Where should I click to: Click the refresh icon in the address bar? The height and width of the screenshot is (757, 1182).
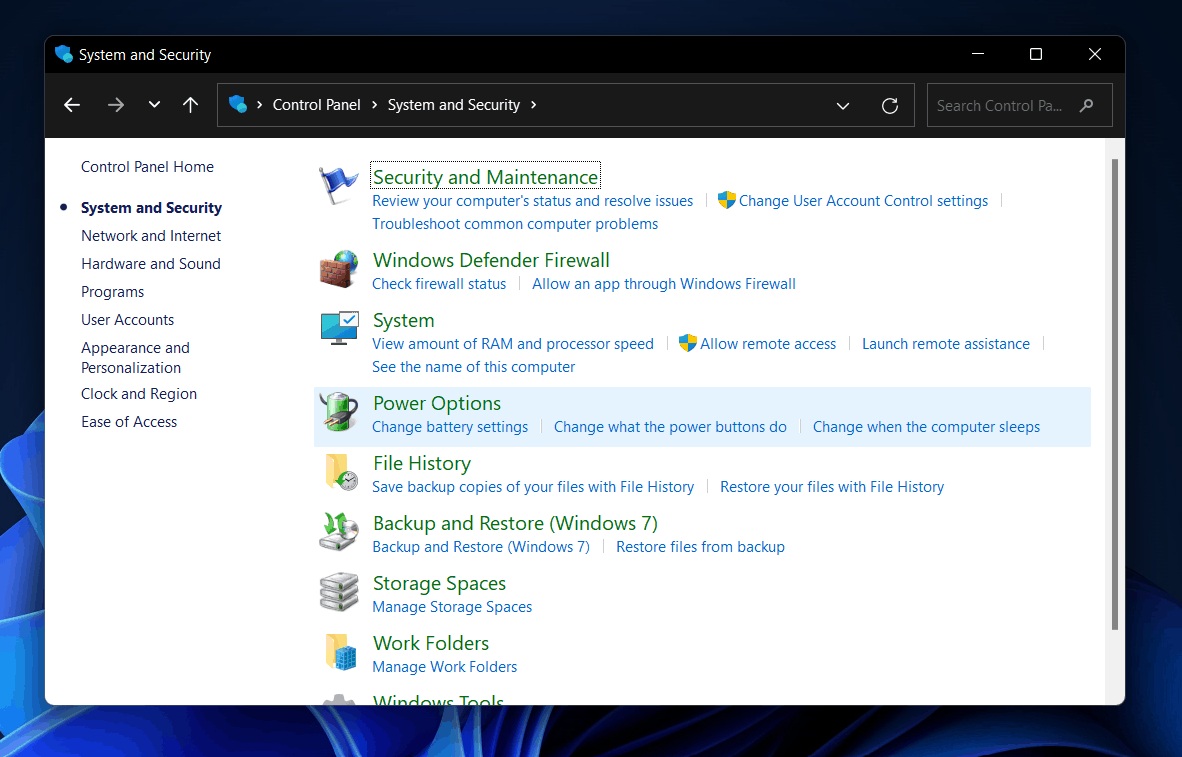point(890,104)
